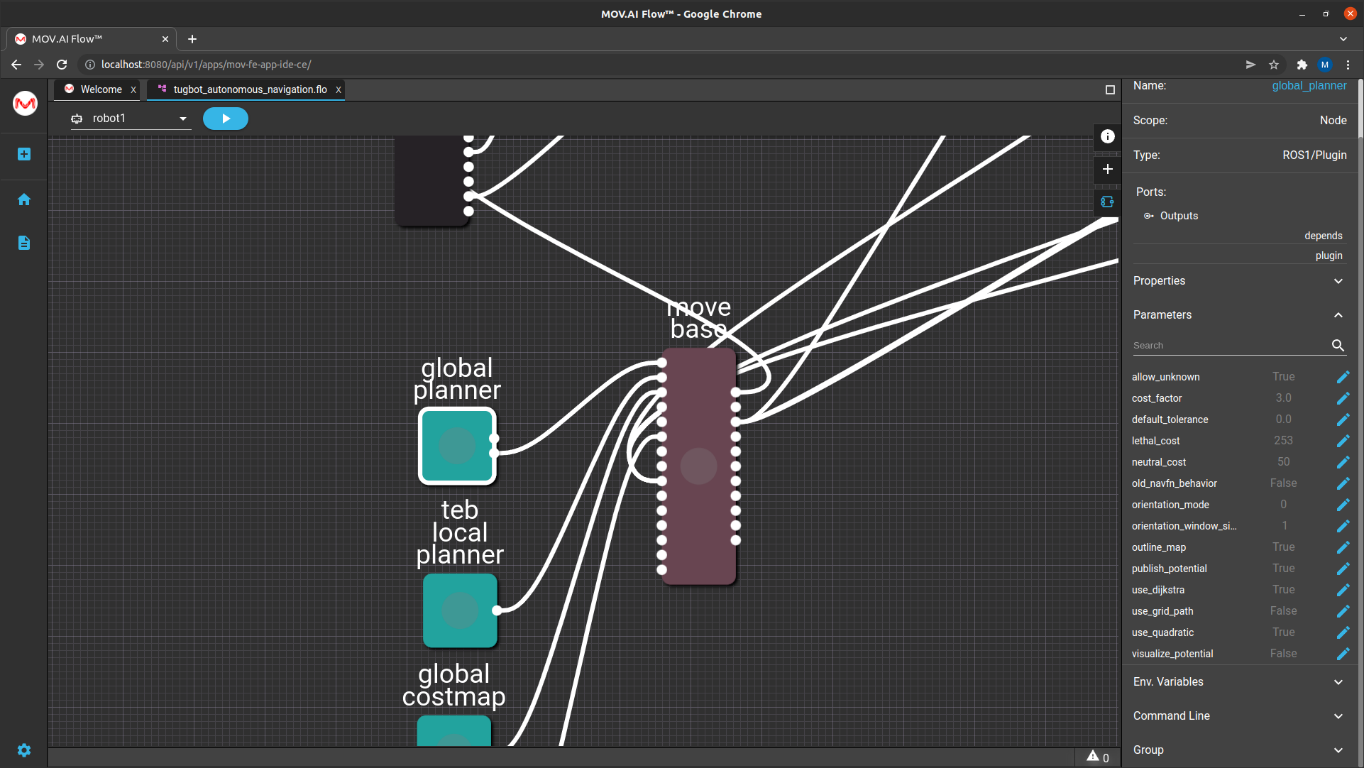Open the robot1 selector dropdown
1364x768 pixels.
pos(130,118)
